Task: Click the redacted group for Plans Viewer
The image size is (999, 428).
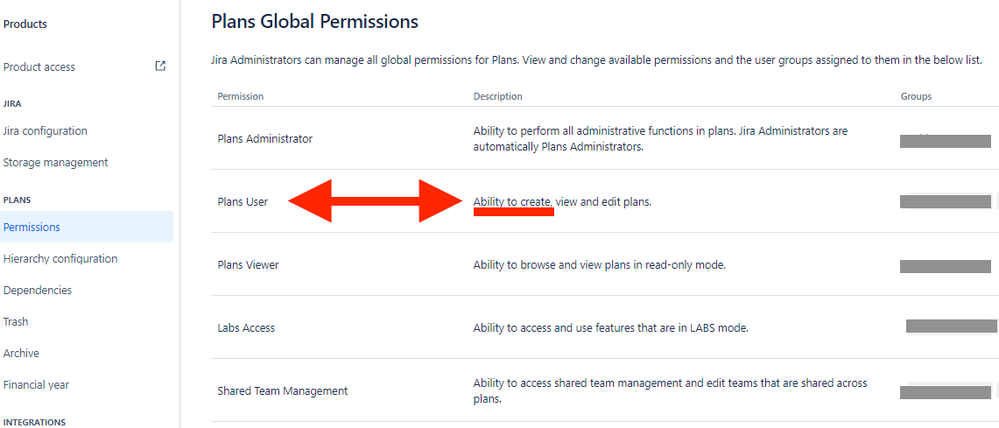Action: pos(945,266)
